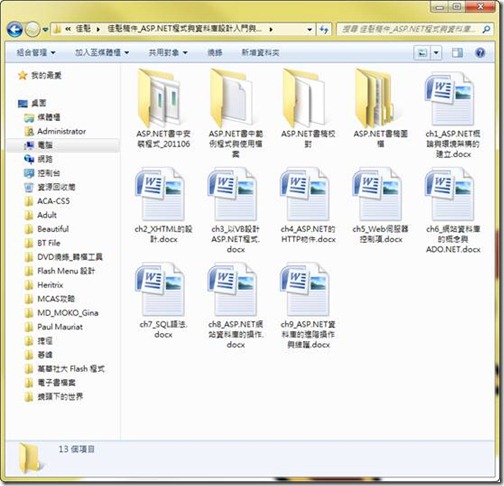Click the address bar folder icon
This screenshot has height=486, width=504.
pyautogui.click(x=57, y=30)
